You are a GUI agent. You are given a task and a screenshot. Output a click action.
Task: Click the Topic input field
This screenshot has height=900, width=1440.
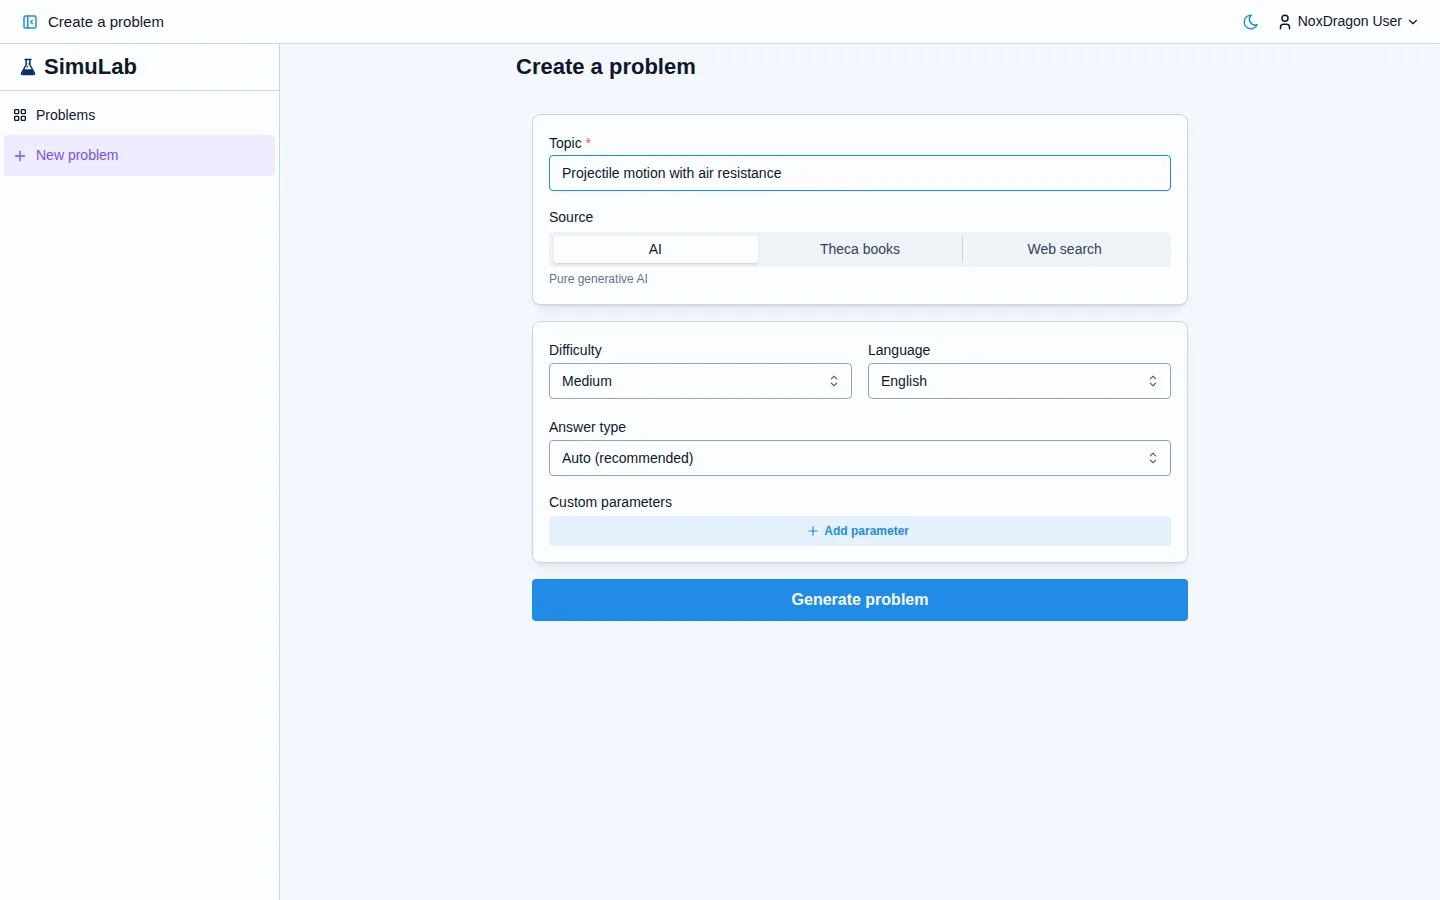click(860, 173)
